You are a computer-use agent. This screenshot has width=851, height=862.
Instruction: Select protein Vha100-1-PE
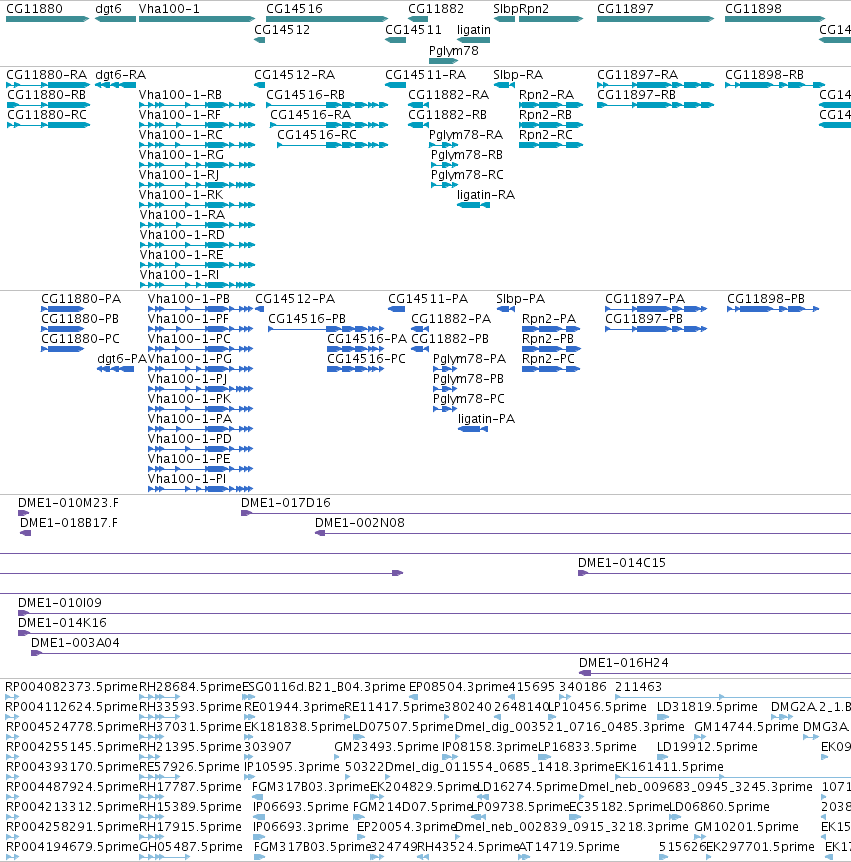coord(189,459)
